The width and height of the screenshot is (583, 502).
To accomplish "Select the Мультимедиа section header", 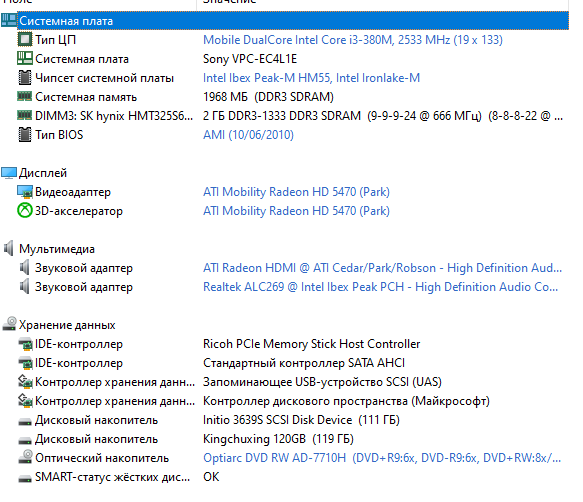I will pos(57,248).
